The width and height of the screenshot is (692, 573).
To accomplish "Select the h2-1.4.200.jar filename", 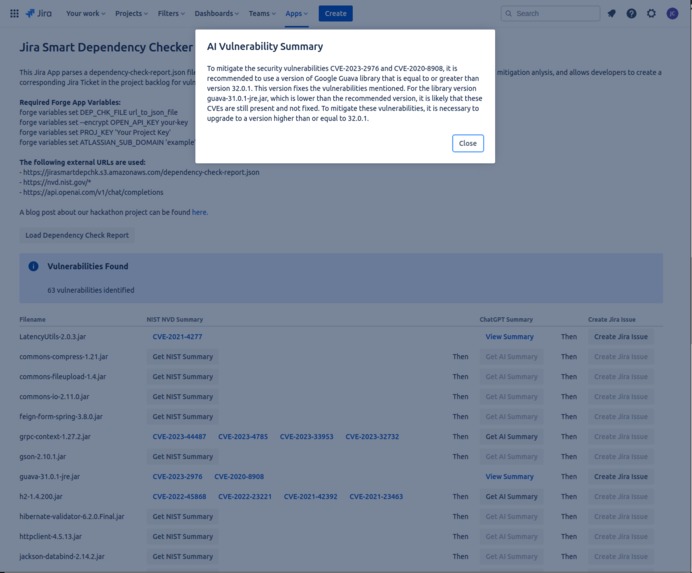I will tap(41, 497).
